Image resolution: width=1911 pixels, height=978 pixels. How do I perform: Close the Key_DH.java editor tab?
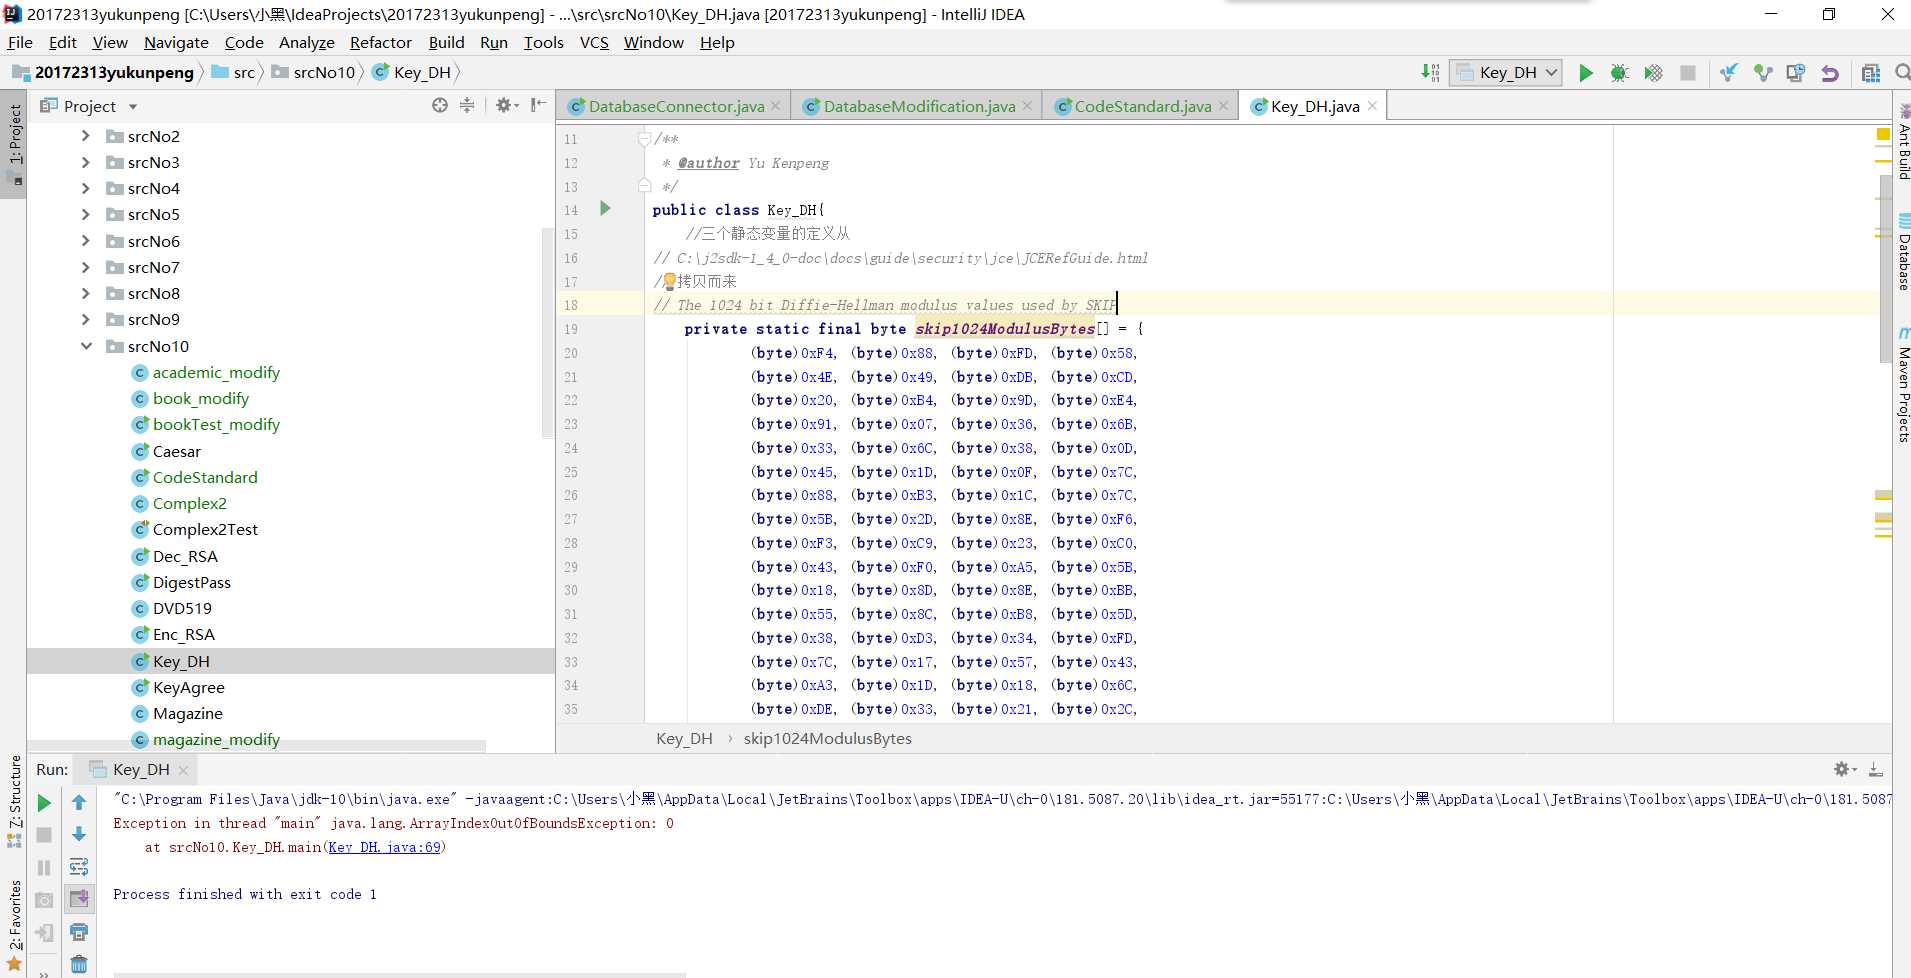tap(1372, 106)
